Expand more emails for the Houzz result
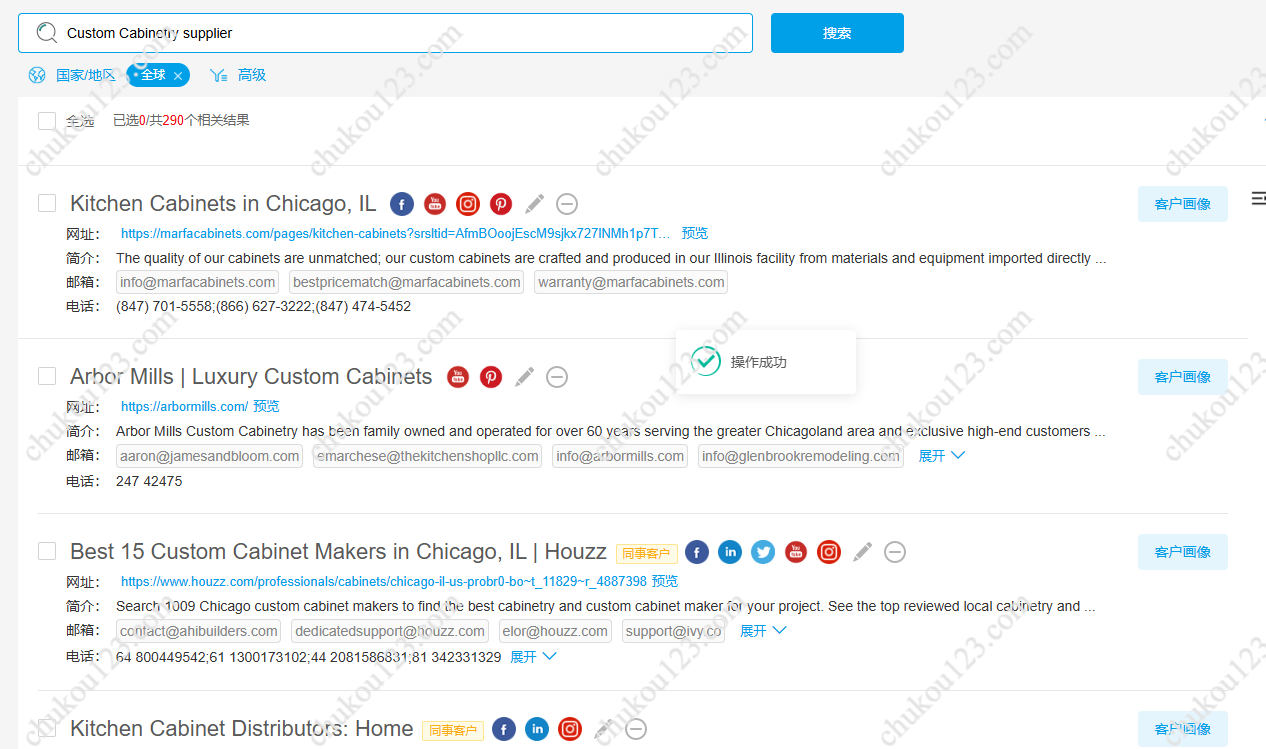This screenshot has width=1266, height=749. pyautogui.click(x=763, y=631)
